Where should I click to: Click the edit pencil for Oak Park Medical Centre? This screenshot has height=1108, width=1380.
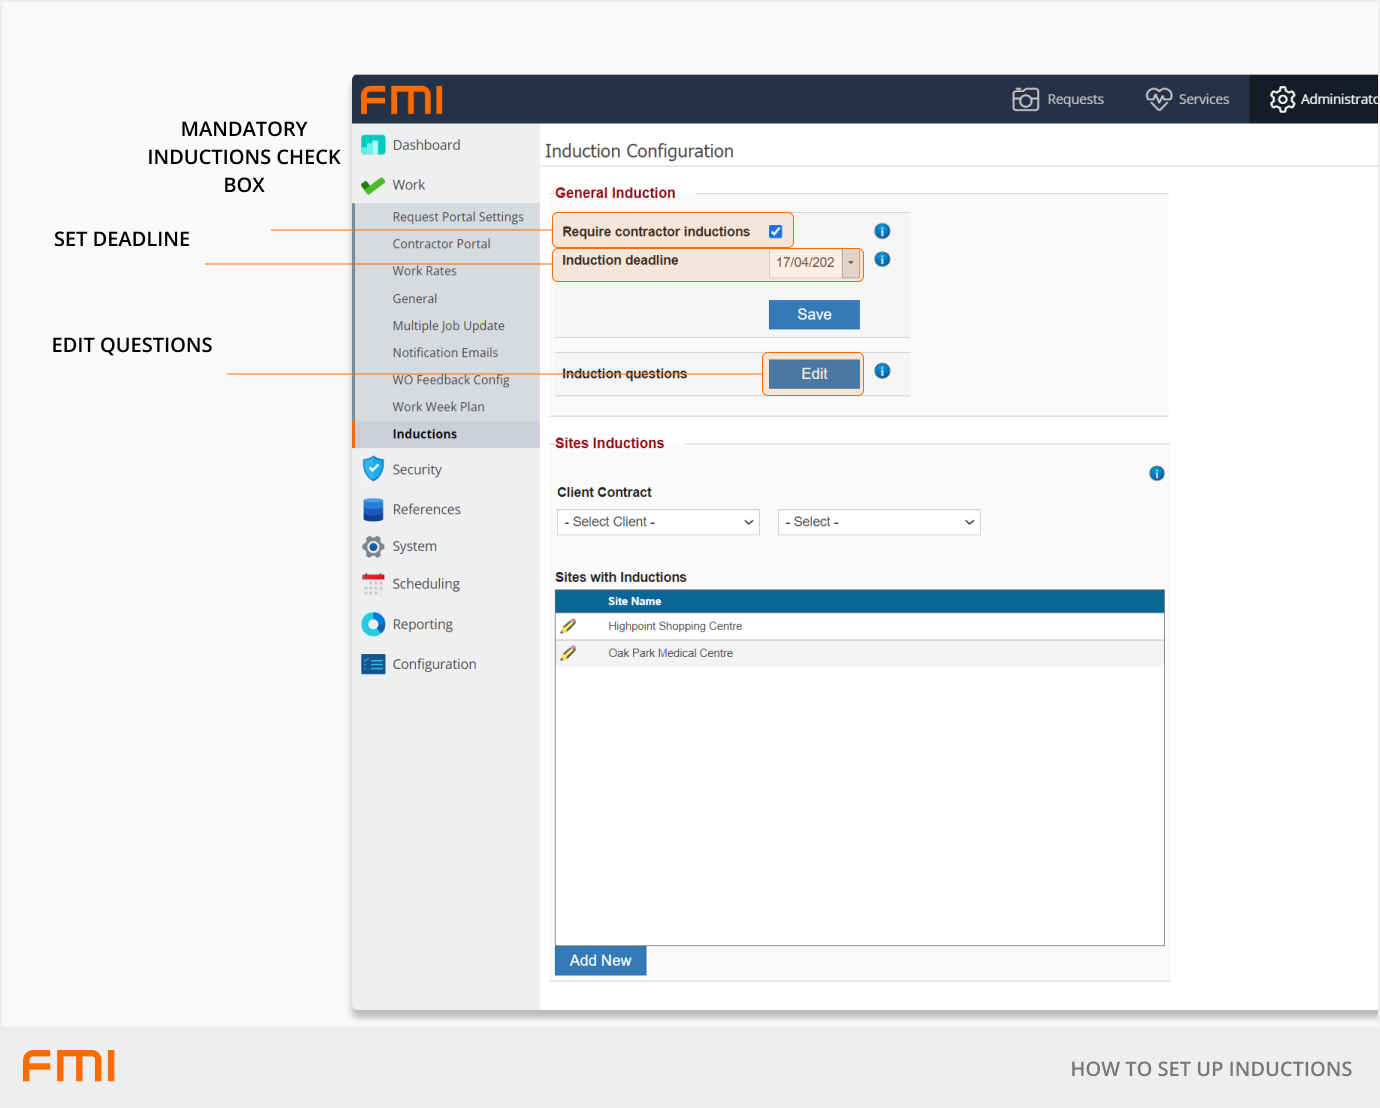[568, 653]
